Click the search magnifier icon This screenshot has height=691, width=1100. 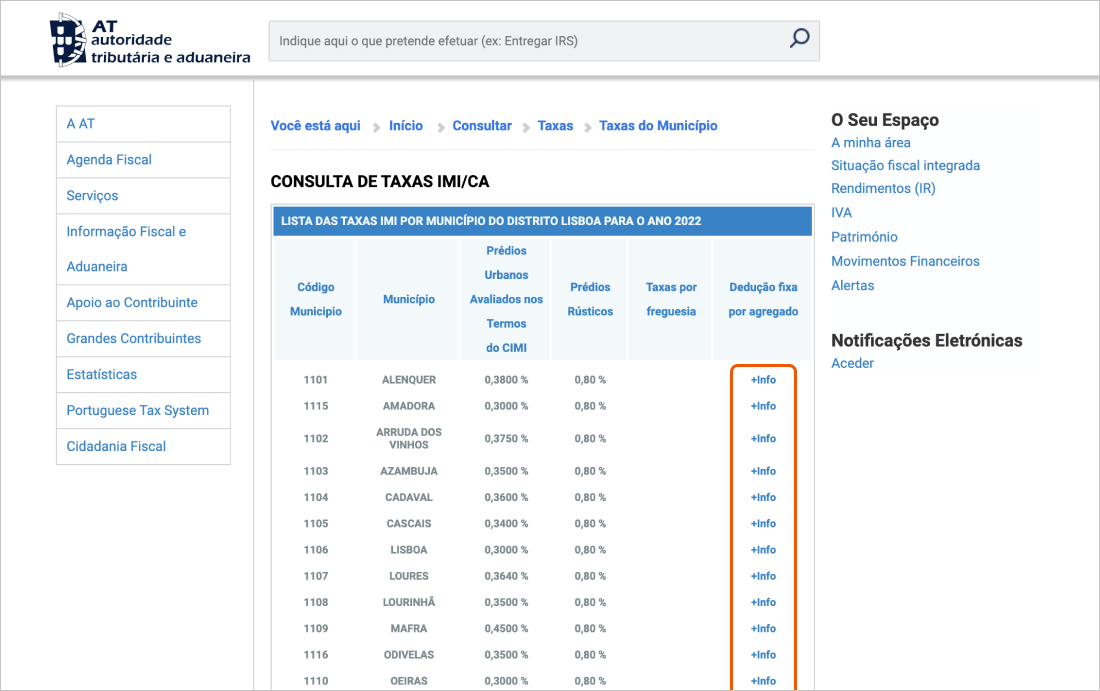click(799, 40)
